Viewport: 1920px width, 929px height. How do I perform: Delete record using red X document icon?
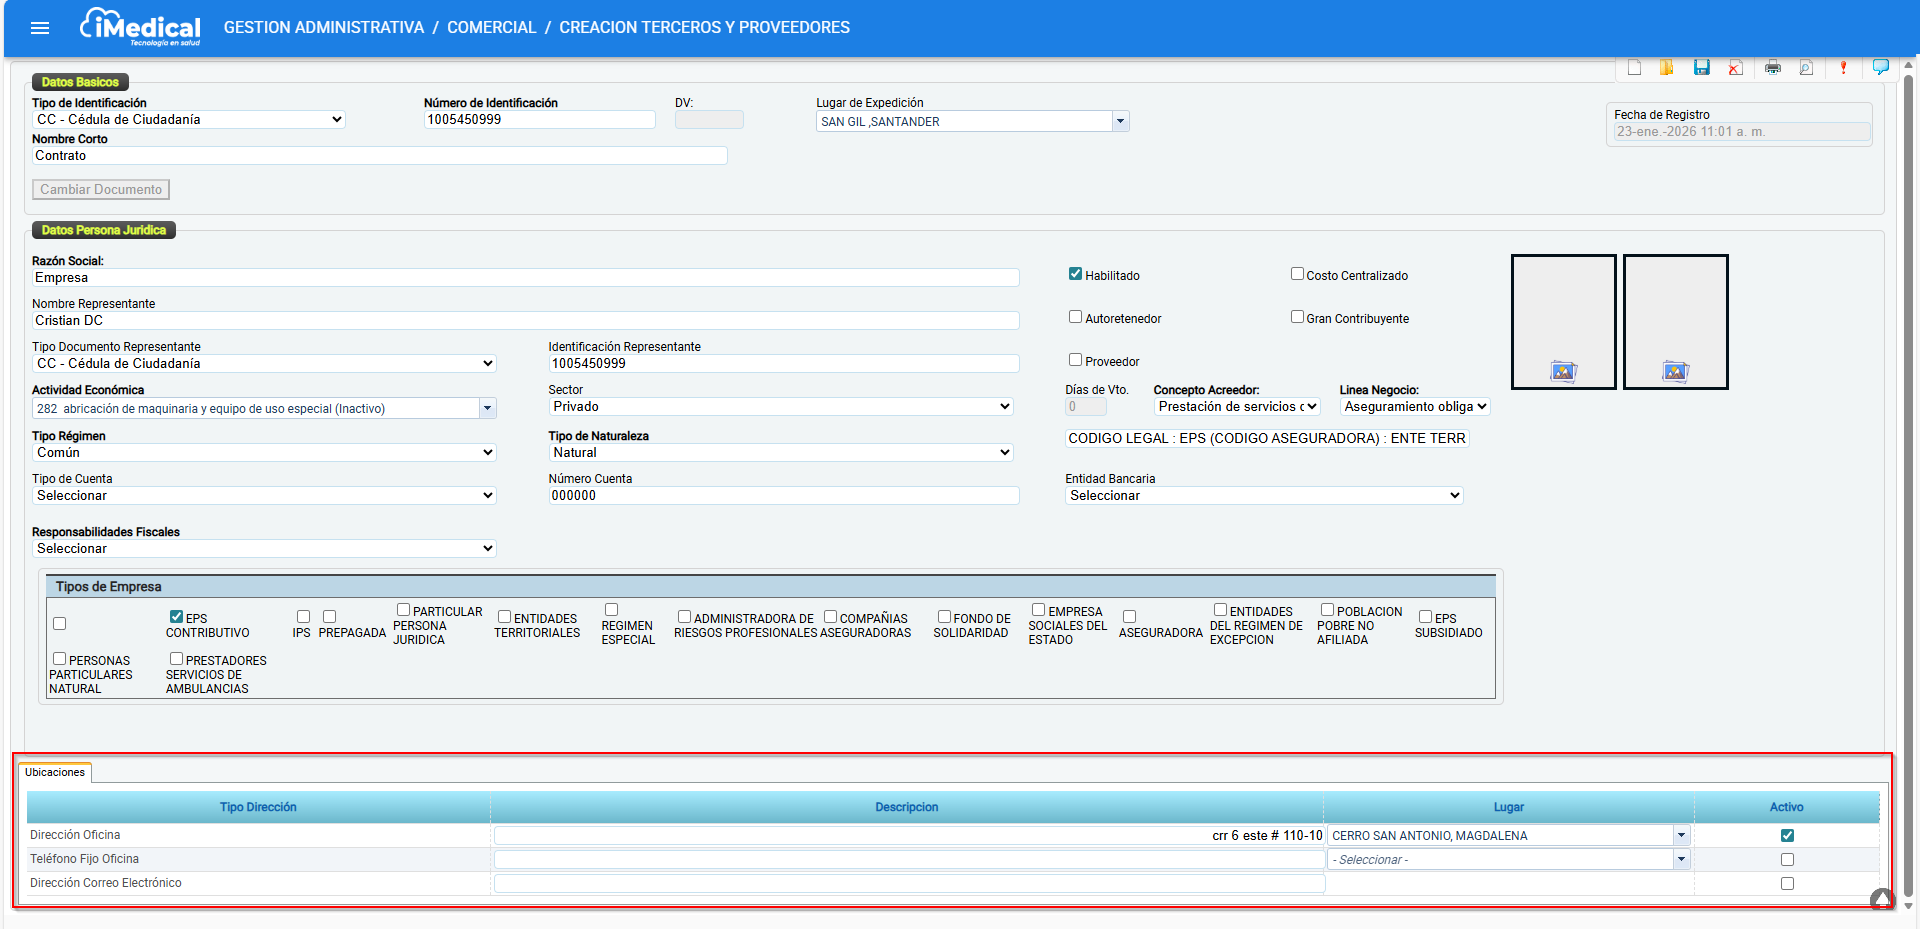(1735, 68)
